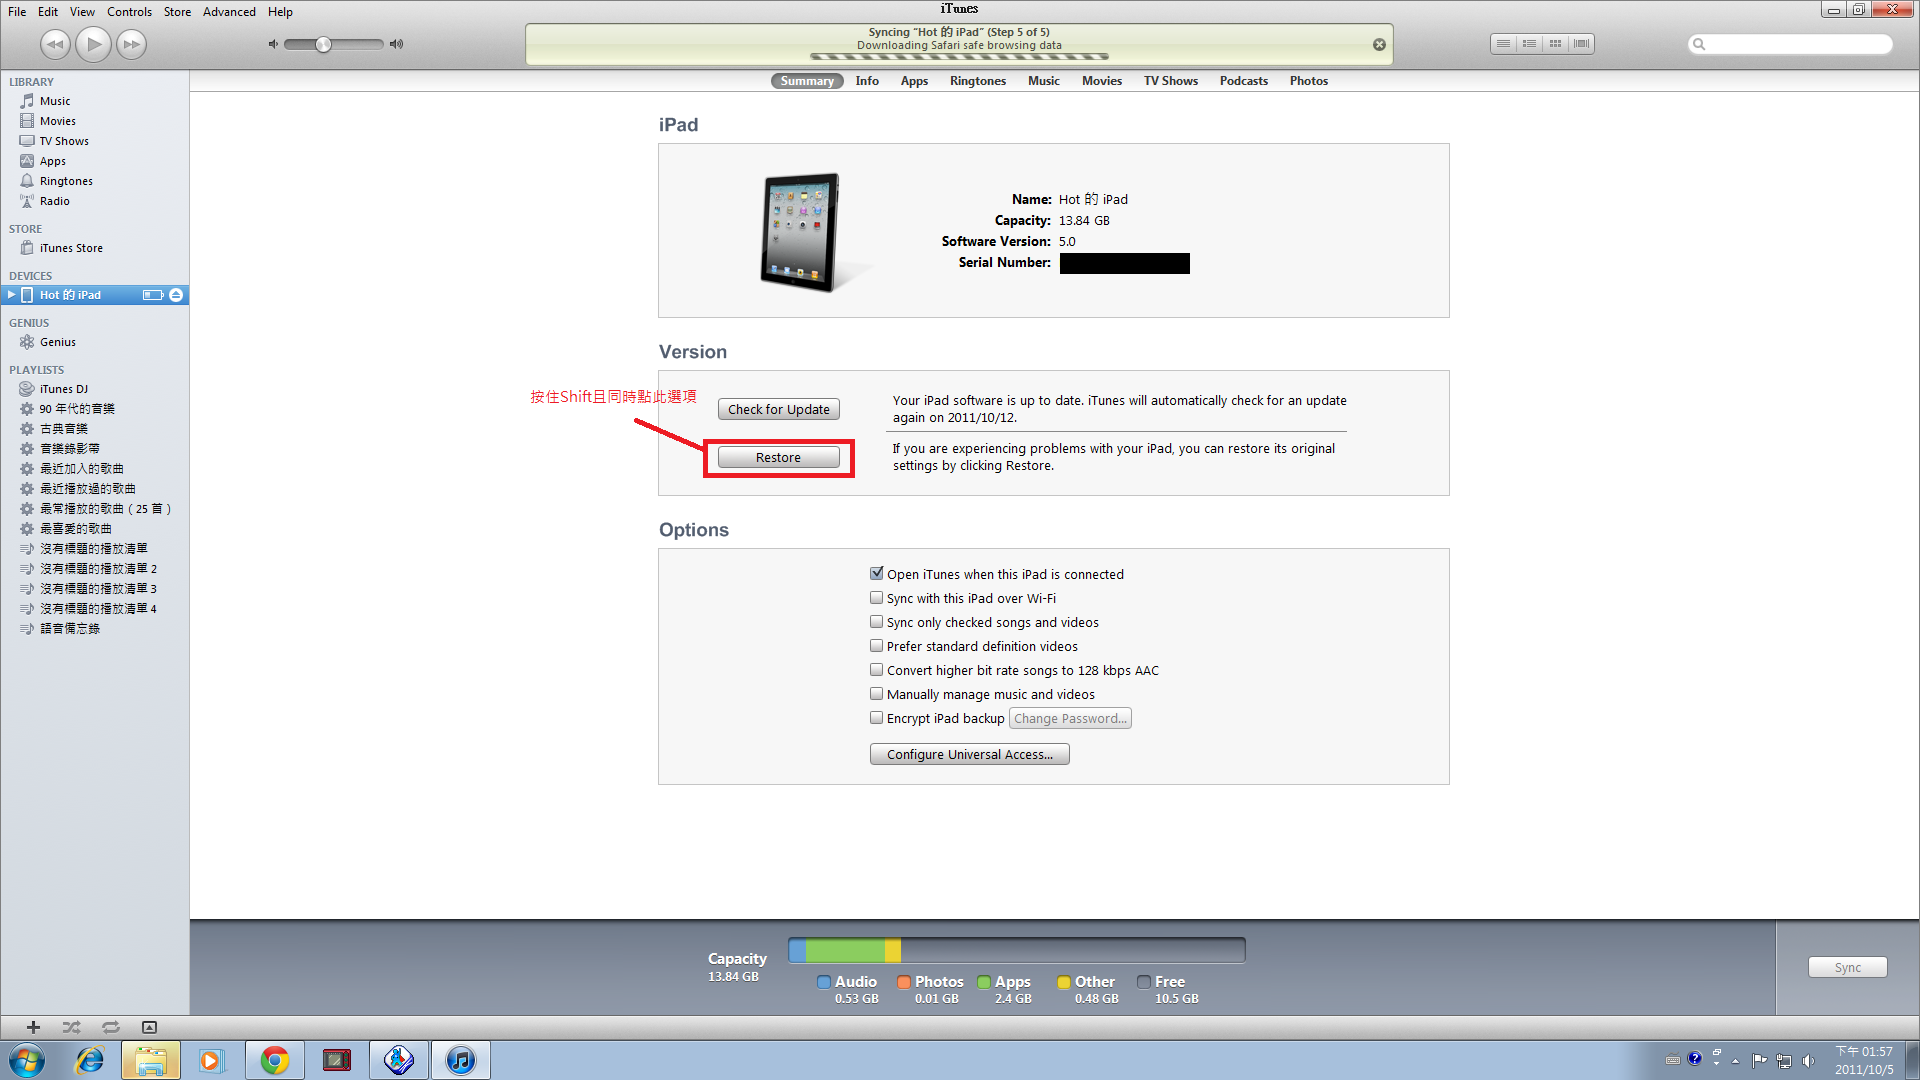
Task: Click Change Password button
Action: (1070, 718)
